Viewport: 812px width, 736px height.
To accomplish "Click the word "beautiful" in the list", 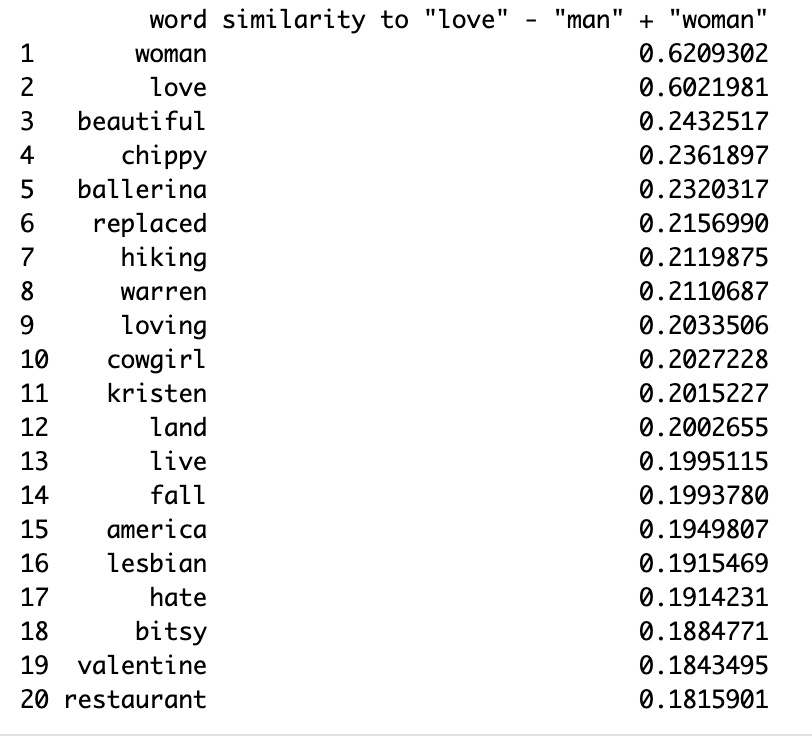I will (x=141, y=122).
